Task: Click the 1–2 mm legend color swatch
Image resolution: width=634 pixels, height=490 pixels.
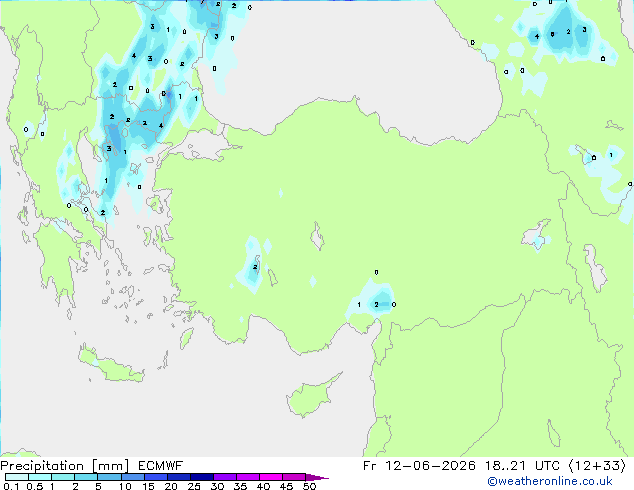Action: (x=63, y=477)
